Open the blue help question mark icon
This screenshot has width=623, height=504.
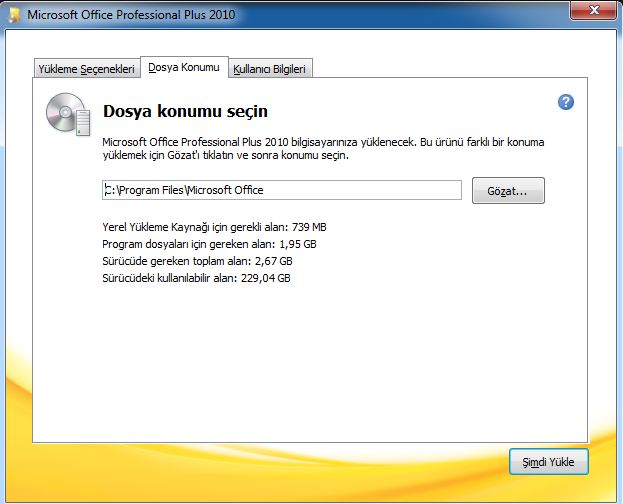point(565,102)
